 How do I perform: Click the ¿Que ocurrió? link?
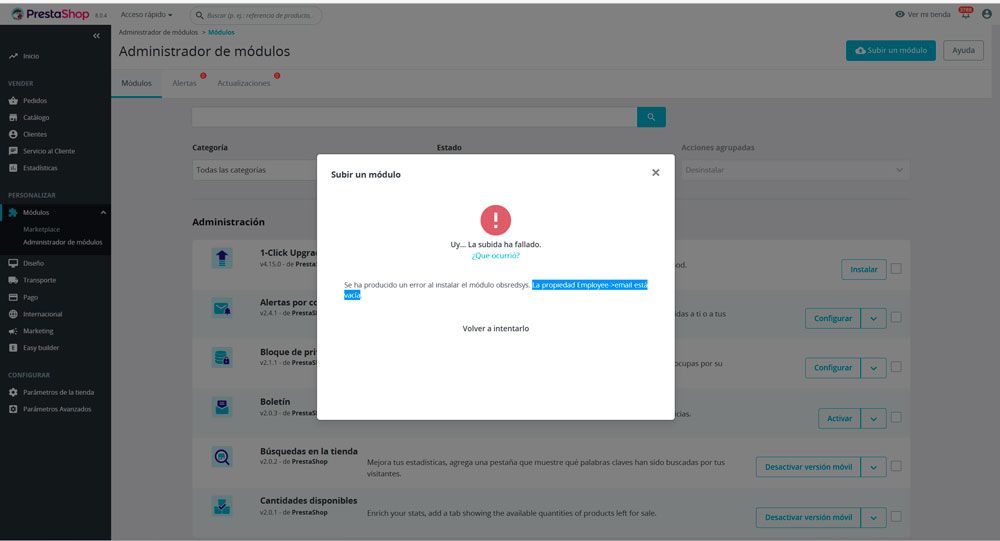[x=496, y=255]
